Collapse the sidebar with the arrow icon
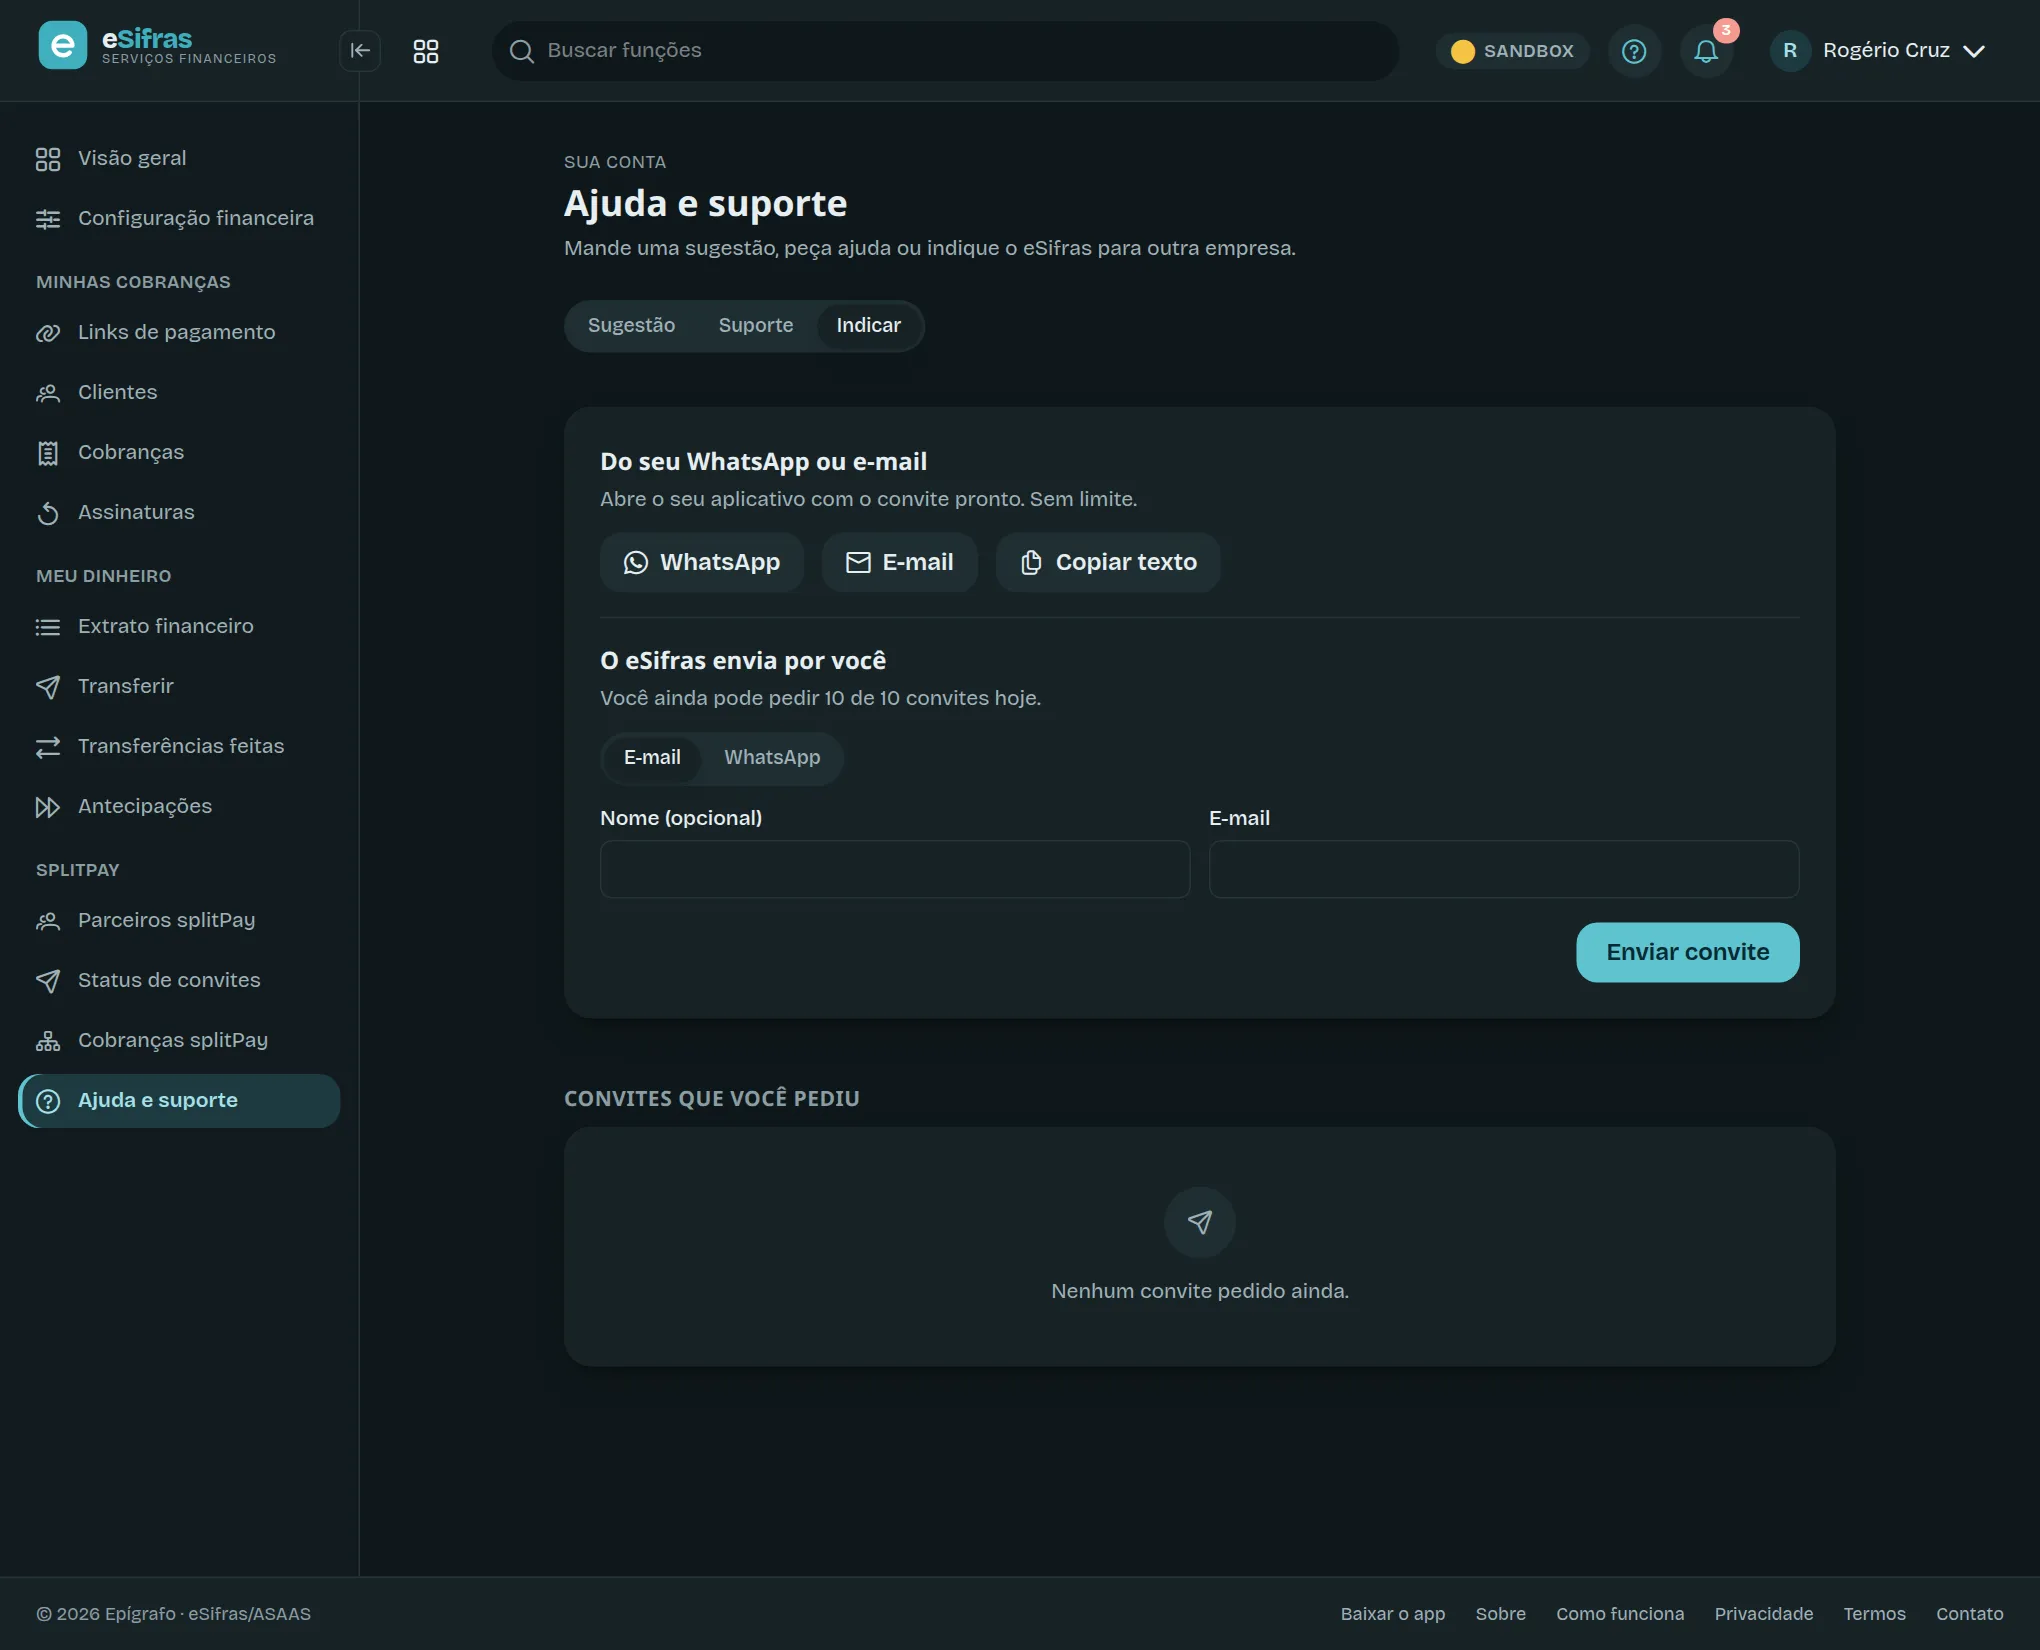This screenshot has width=2040, height=1650. click(x=360, y=51)
